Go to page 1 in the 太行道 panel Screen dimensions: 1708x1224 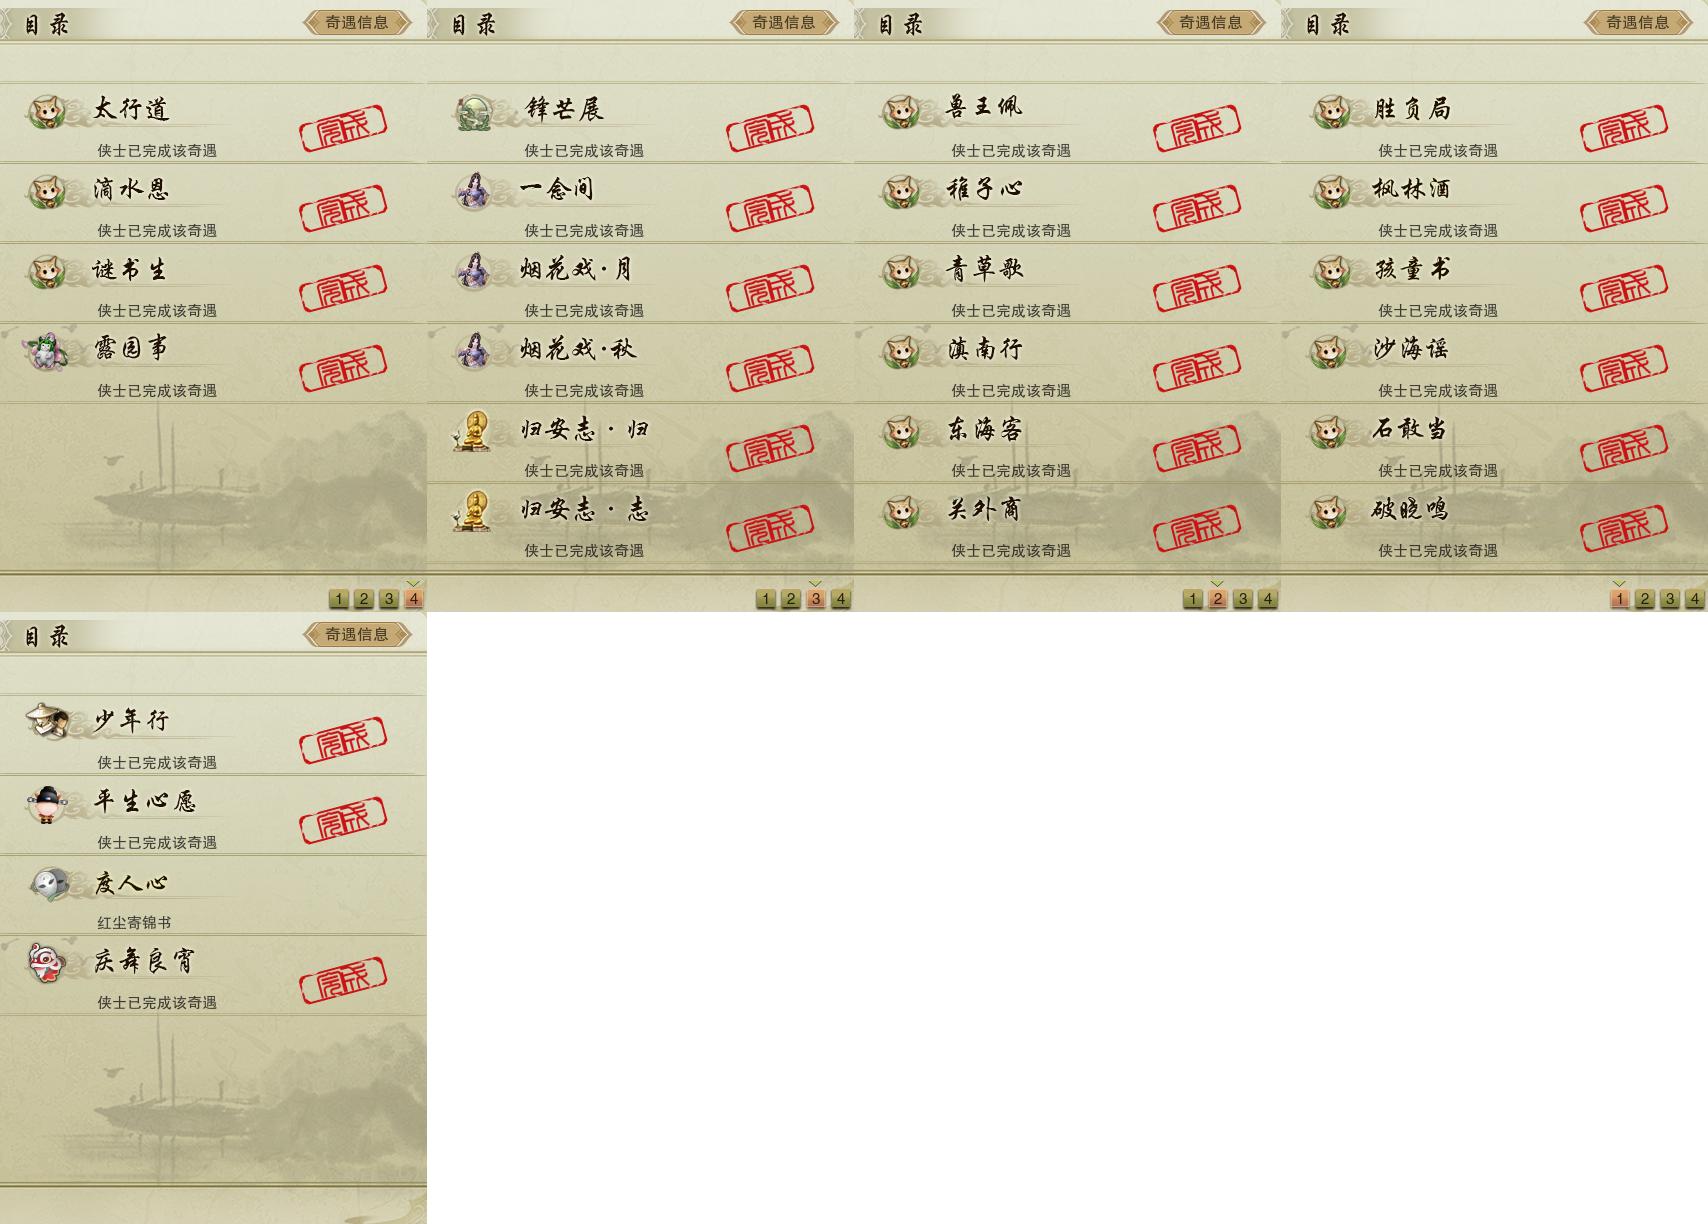[339, 599]
